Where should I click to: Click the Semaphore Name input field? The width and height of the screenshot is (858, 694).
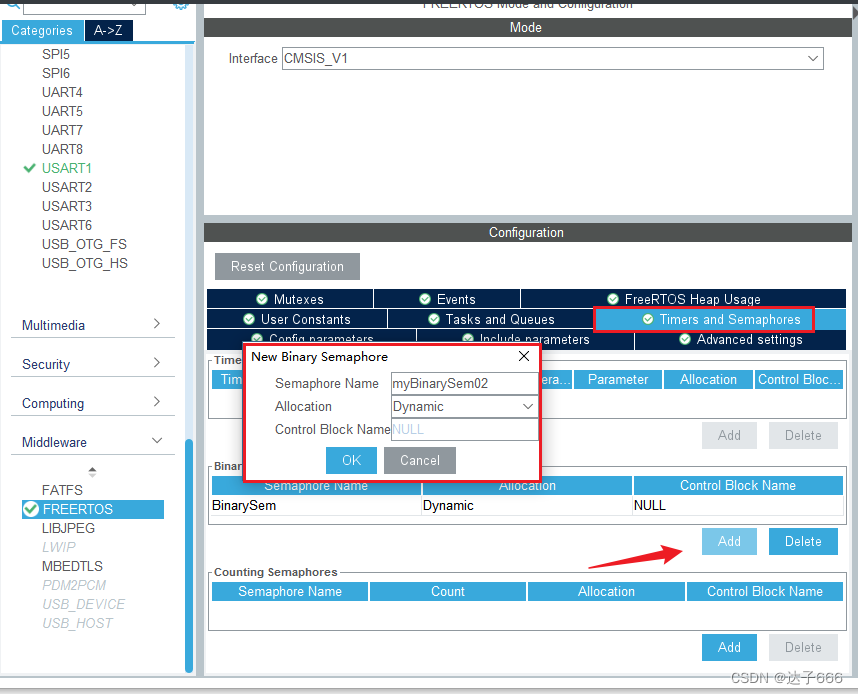tap(464, 384)
